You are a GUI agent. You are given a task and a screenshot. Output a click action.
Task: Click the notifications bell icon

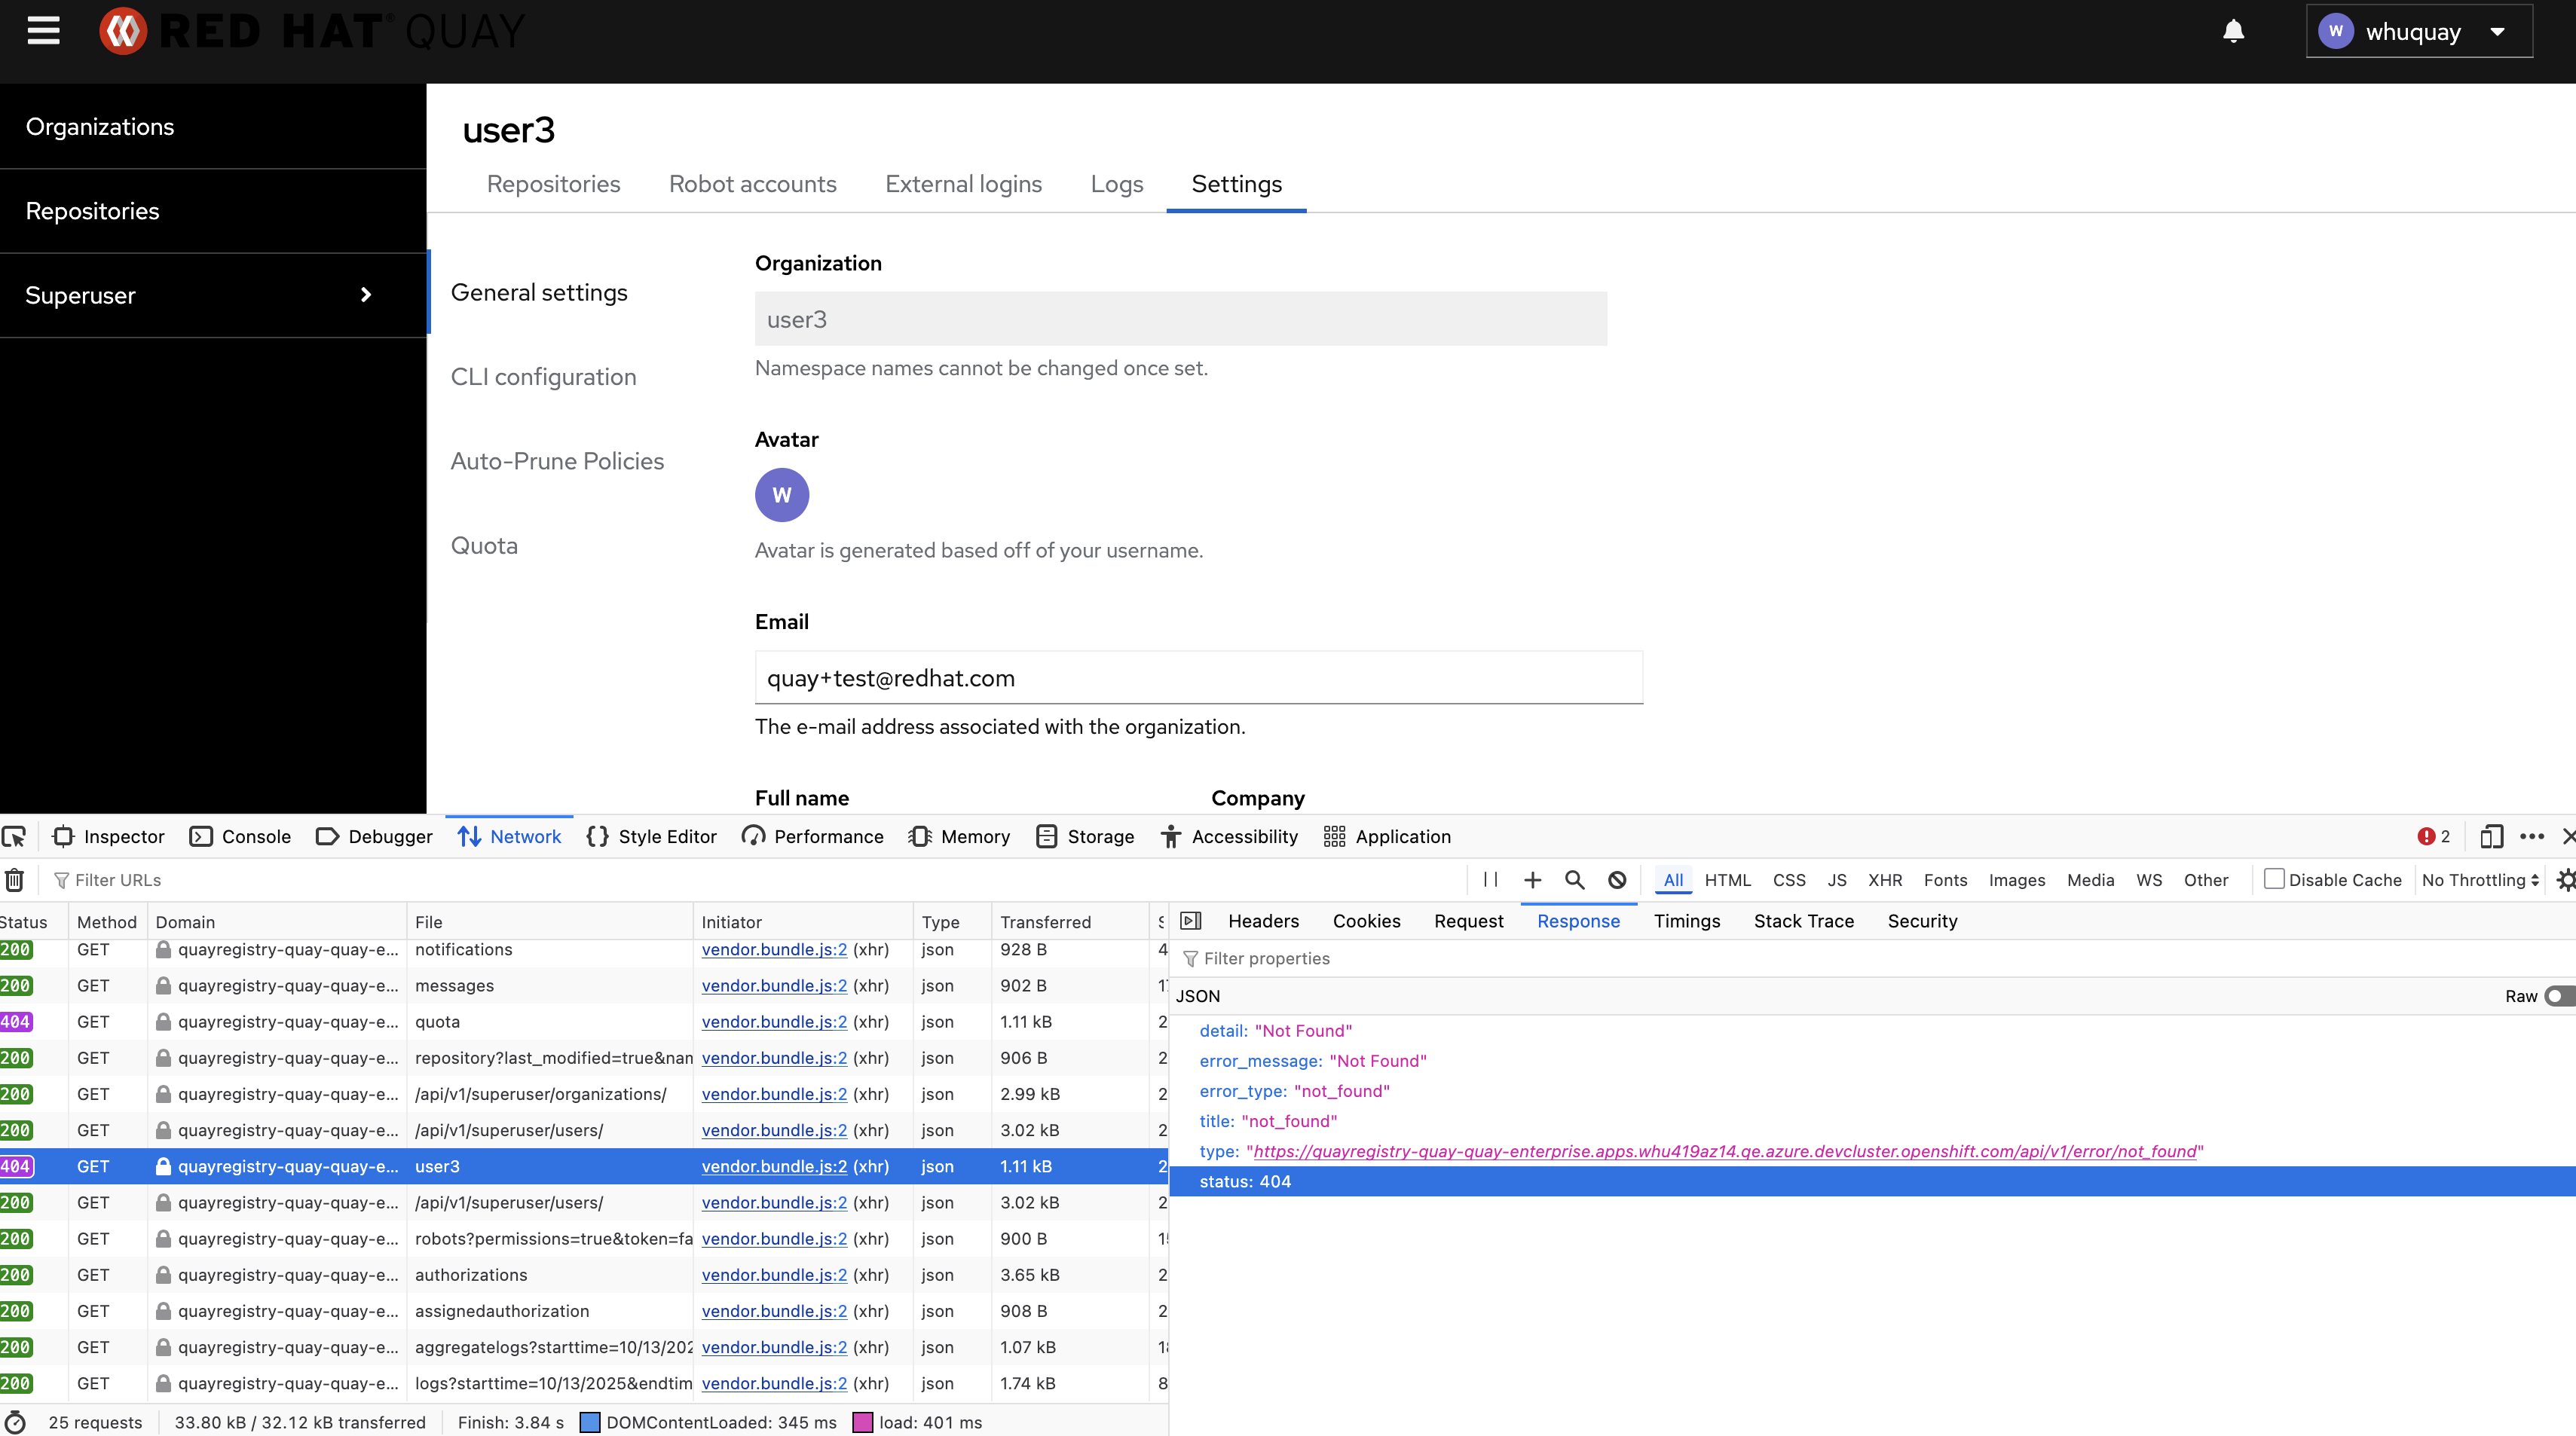click(x=2233, y=31)
